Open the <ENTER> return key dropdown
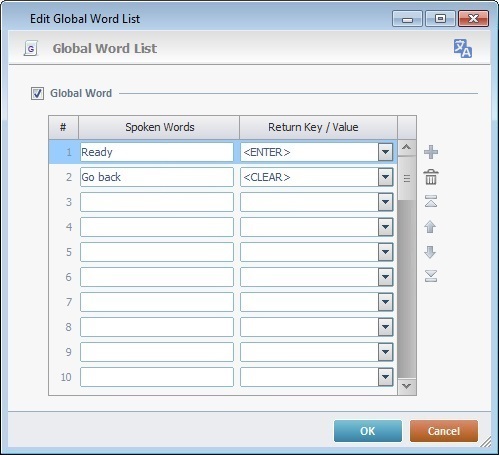Screen dimensions: 499x455 coord(385,152)
